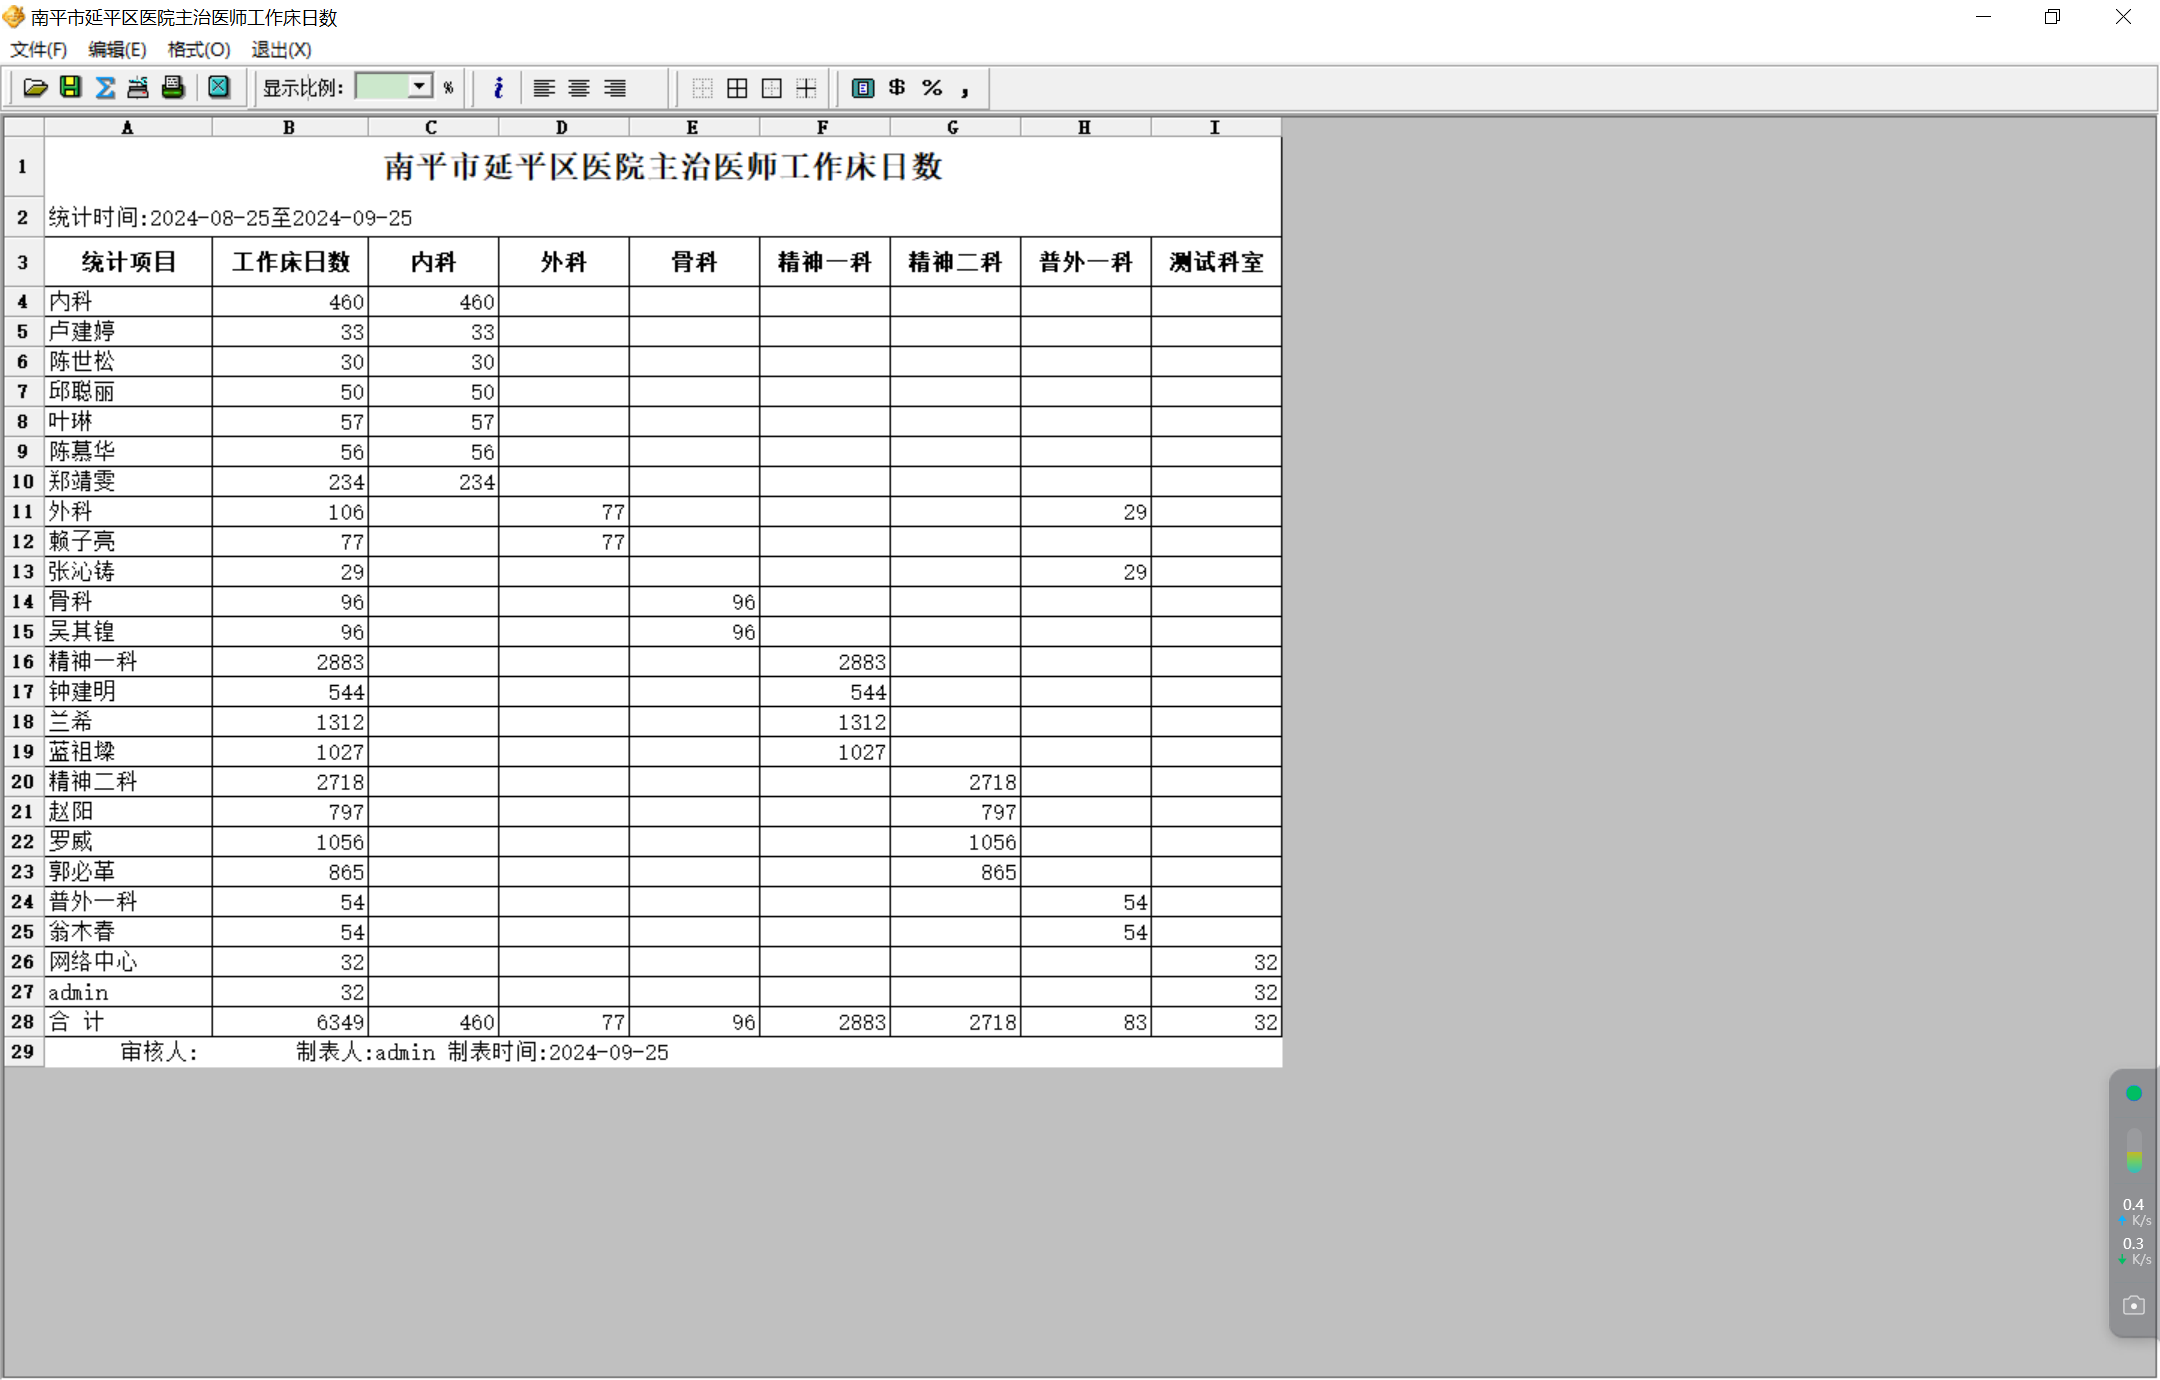Image resolution: width=2160 pixels, height=1380 pixels.
Task: Click the green save disk icon
Action: [x=70, y=88]
